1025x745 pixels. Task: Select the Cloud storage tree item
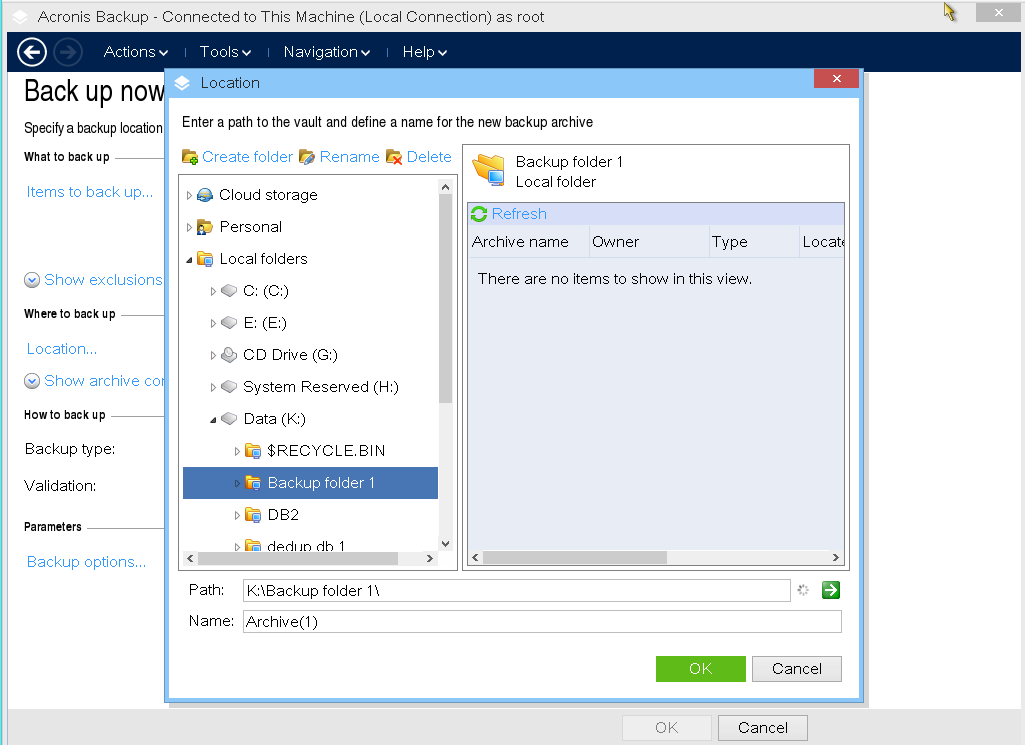point(268,195)
